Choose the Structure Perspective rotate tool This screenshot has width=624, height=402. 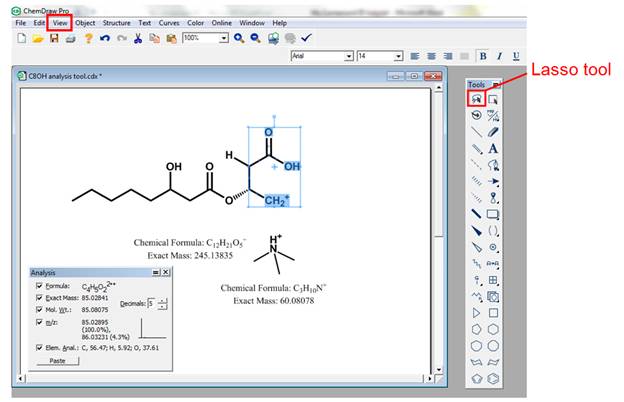(476, 115)
